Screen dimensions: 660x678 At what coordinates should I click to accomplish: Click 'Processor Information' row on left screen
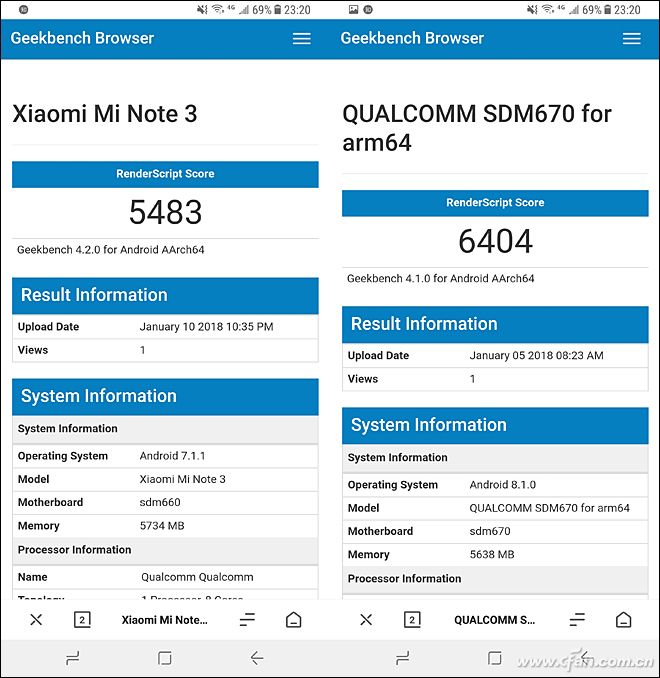pyautogui.click(x=165, y=550)
